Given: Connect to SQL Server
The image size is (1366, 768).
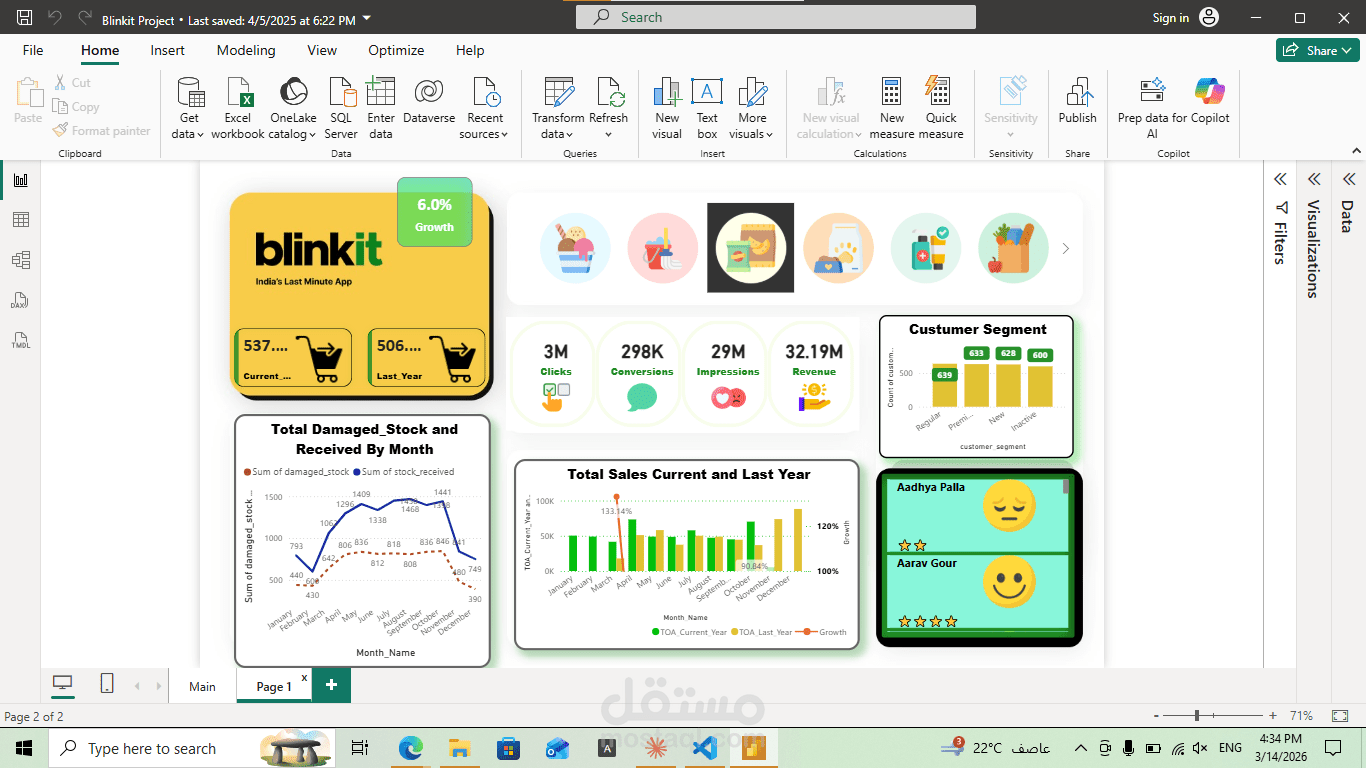Looking at the screenshot, I should (341, 108).
